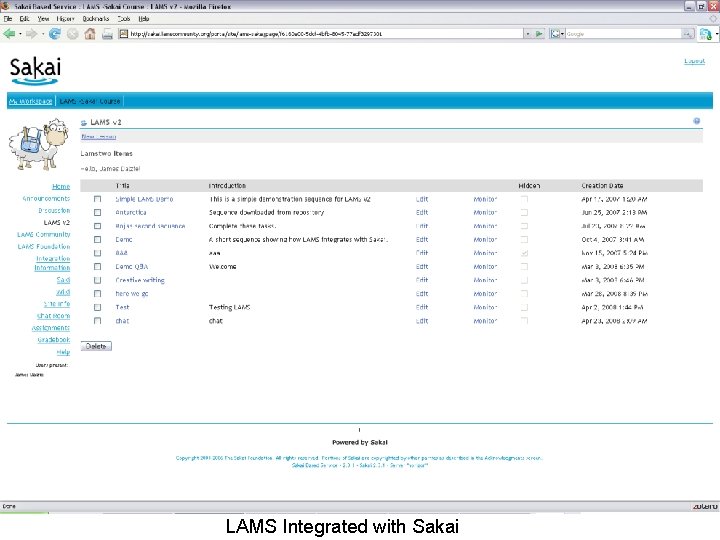Check the box for Test row
720x540 pixels.
pos(97,307)
